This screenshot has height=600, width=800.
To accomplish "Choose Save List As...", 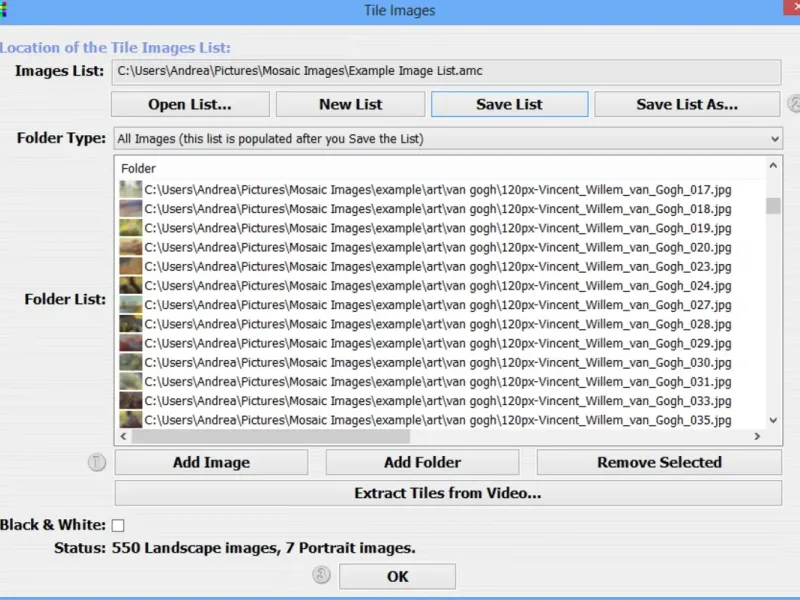I will coord(687,104).
